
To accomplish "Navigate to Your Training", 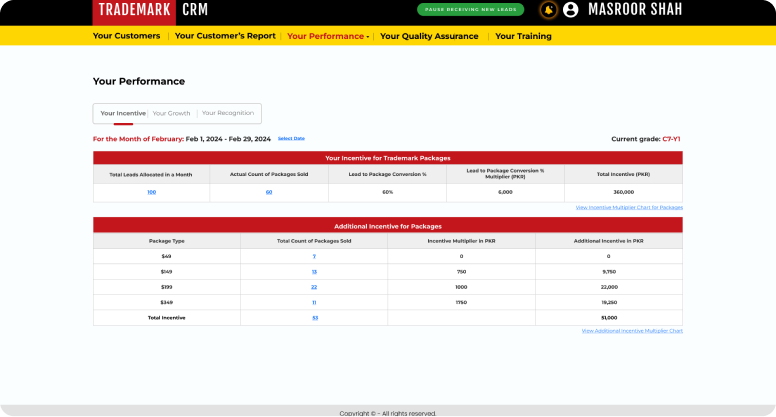I will [x=523, y=36].
